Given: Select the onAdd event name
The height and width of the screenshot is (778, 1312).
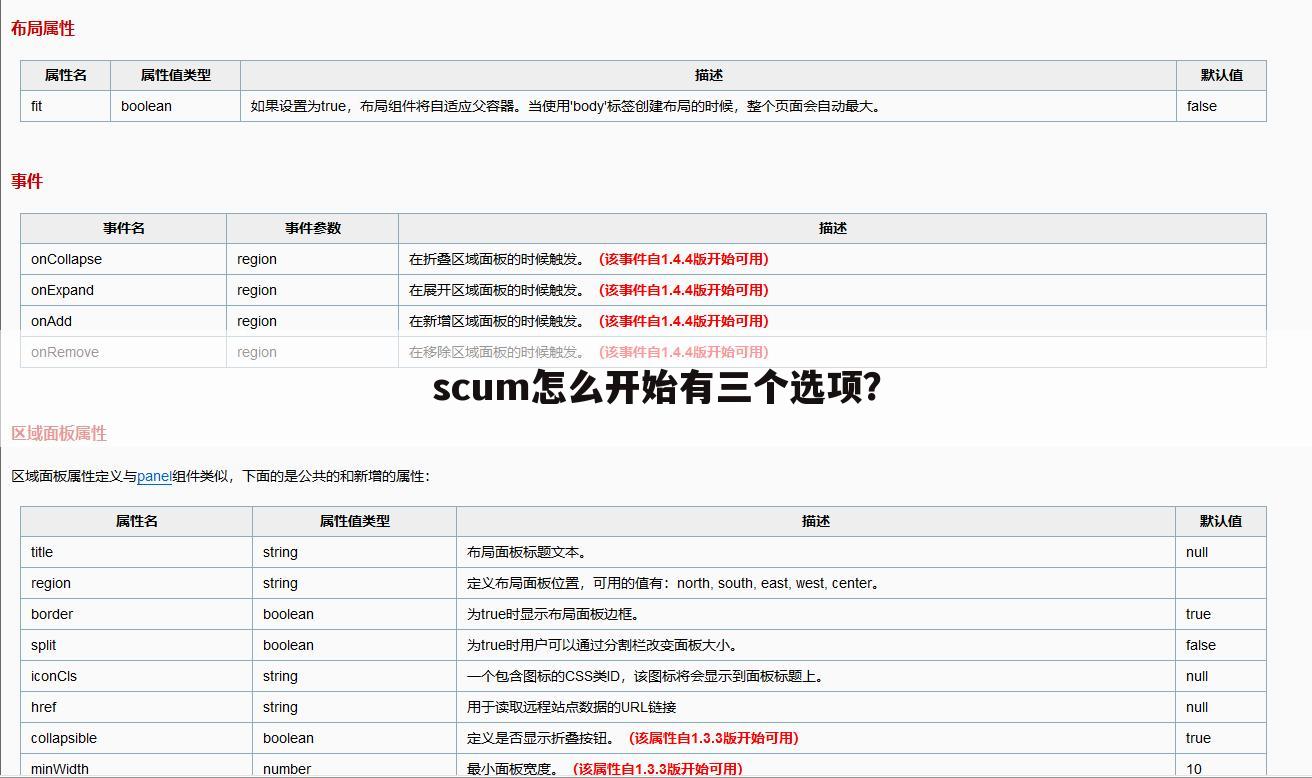Looking at the screenshot, I should [51, 321].
